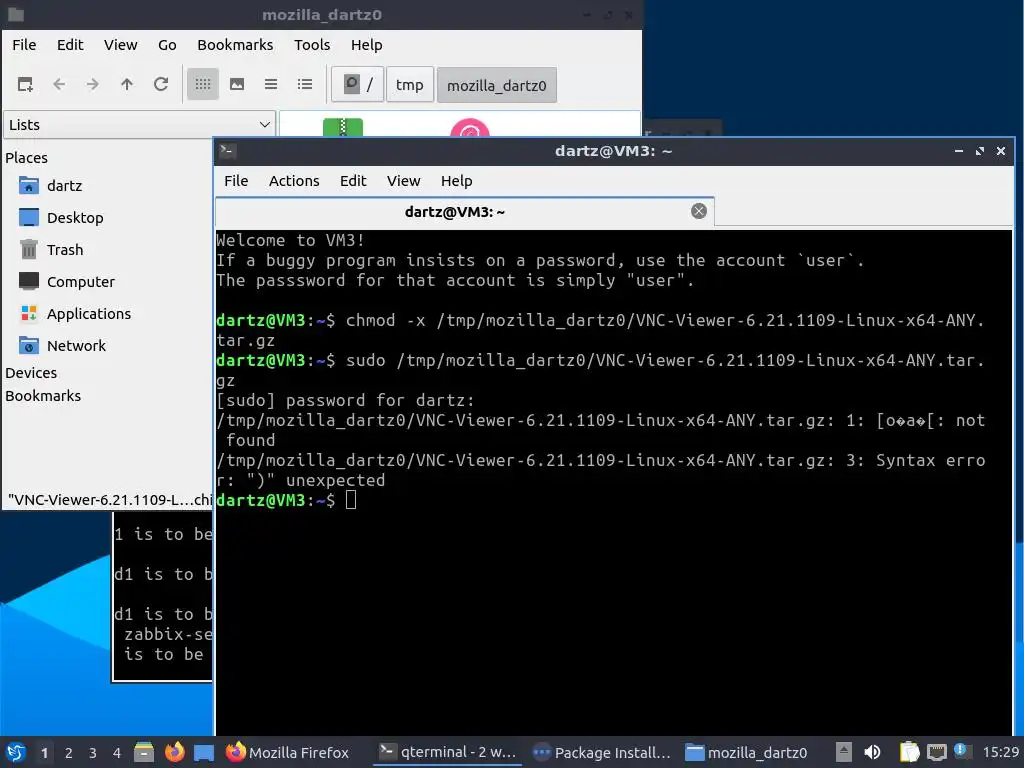Click the terminal window icon in title bar
1024x768 pixels.
point(227,151)
